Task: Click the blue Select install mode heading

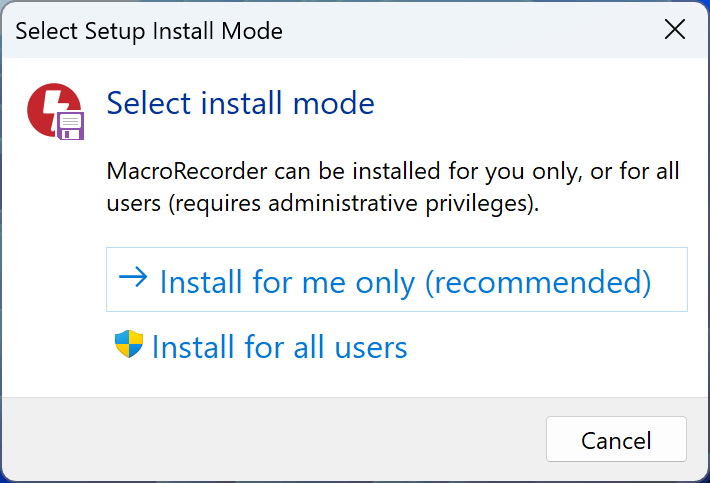Action: [x=240, y=102]
